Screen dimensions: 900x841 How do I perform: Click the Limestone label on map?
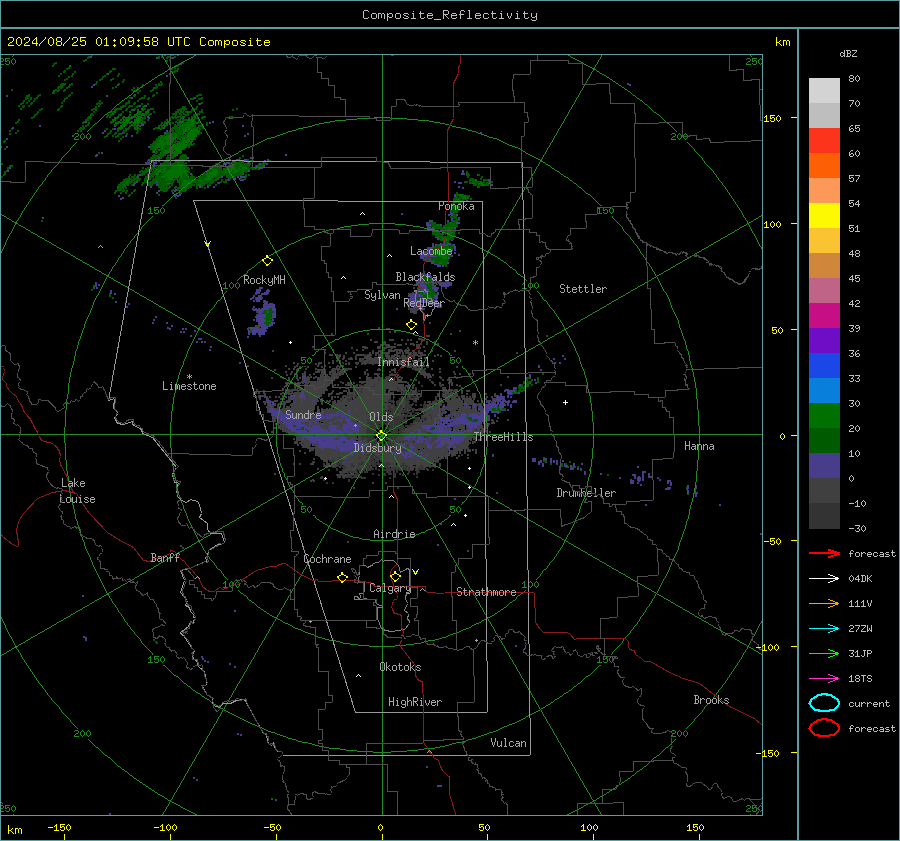point(189,386)
